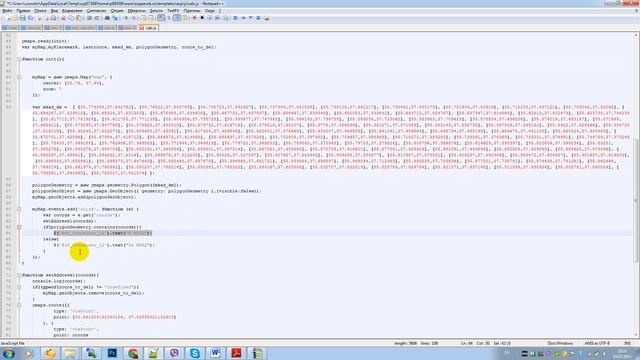The image size is (640, 360).
Task: Save the file with the Save icon
Action: click(22, 18)
